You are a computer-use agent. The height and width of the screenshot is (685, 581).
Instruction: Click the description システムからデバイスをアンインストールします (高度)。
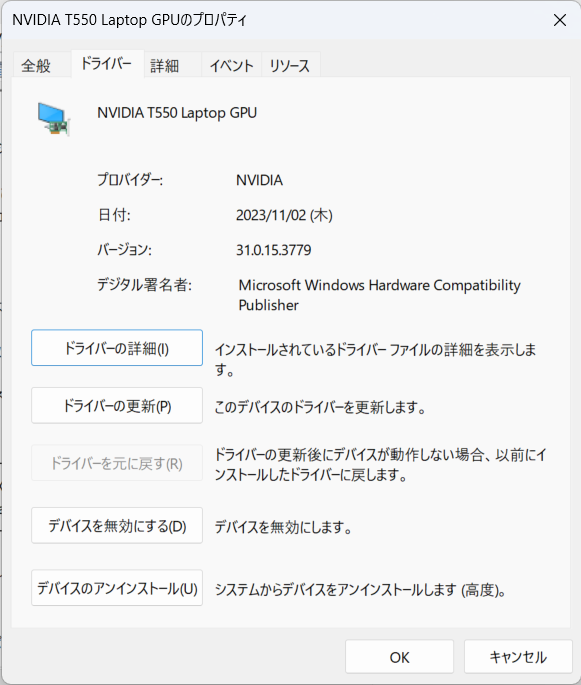[360, 590]
